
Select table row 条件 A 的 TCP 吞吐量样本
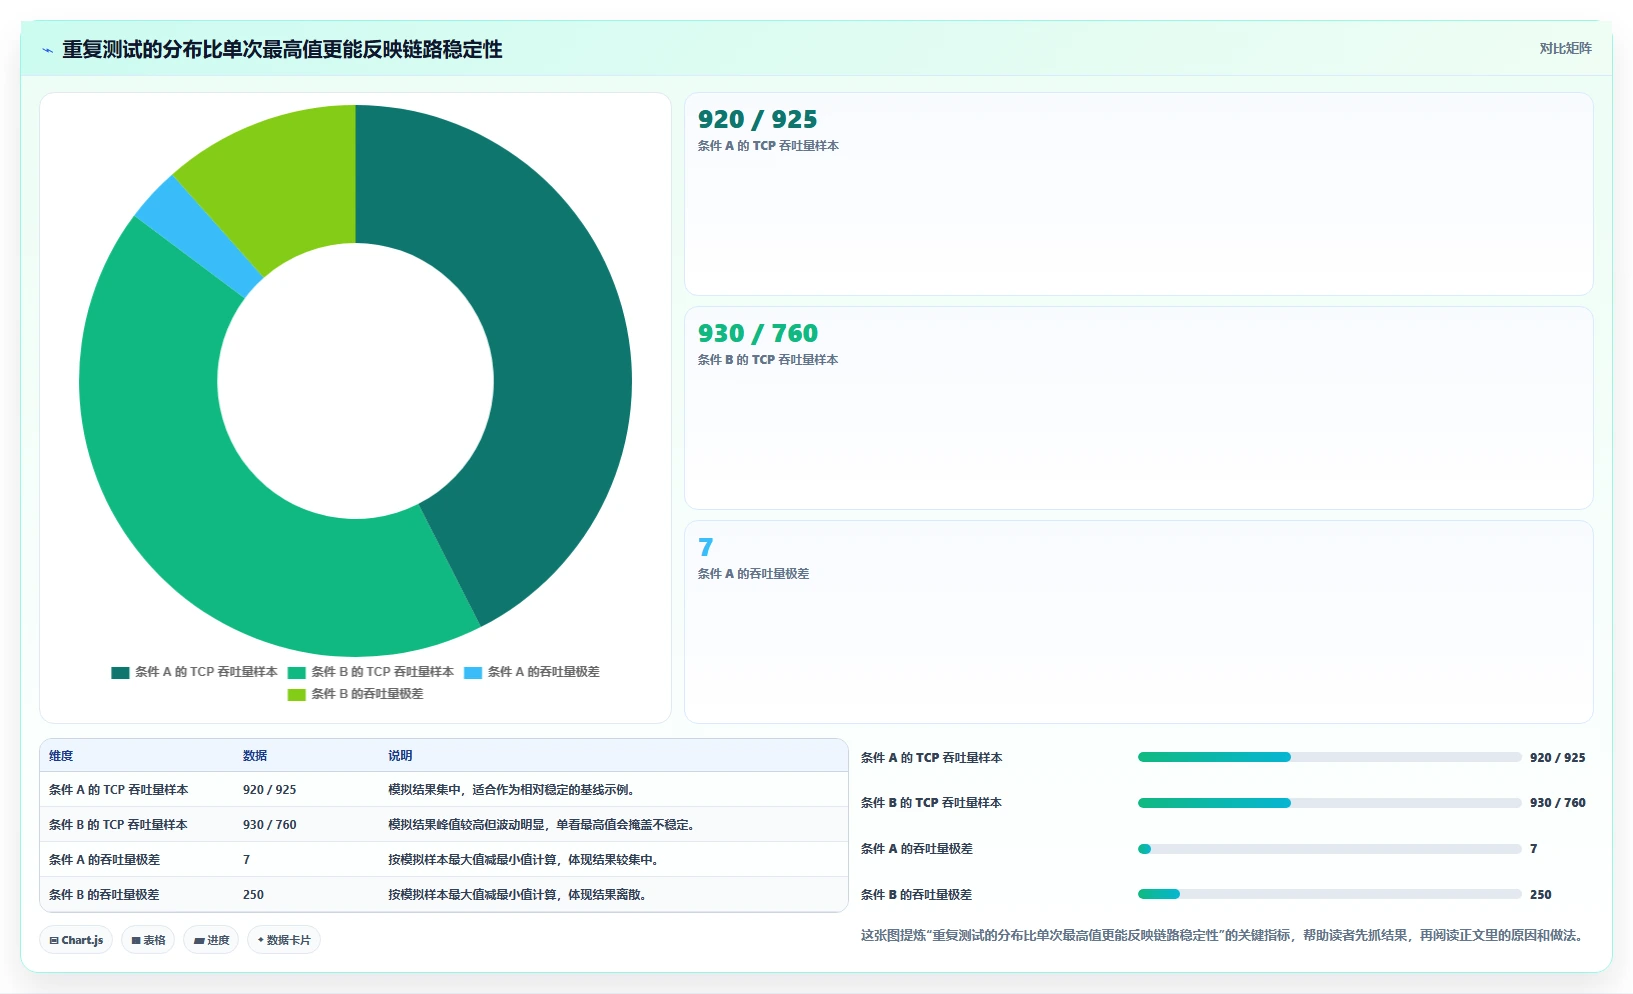pyautogui.click(x=444, y=790)
